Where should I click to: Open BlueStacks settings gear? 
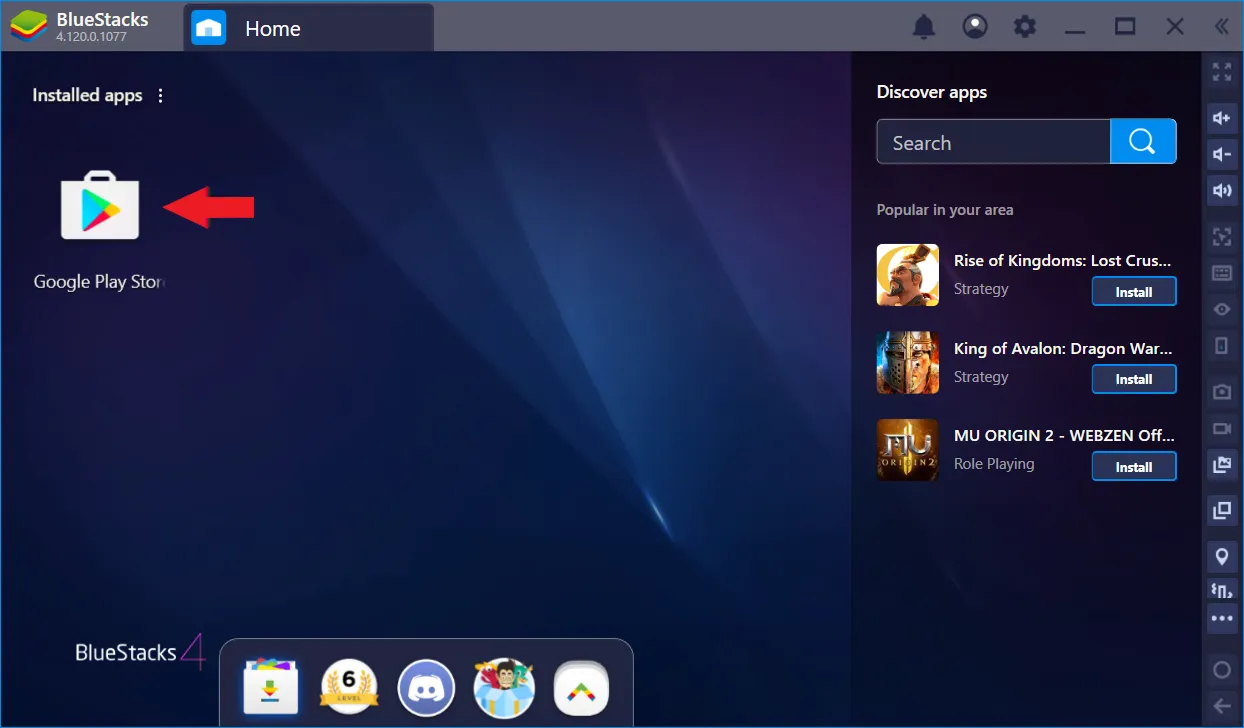coord(1025,27)
